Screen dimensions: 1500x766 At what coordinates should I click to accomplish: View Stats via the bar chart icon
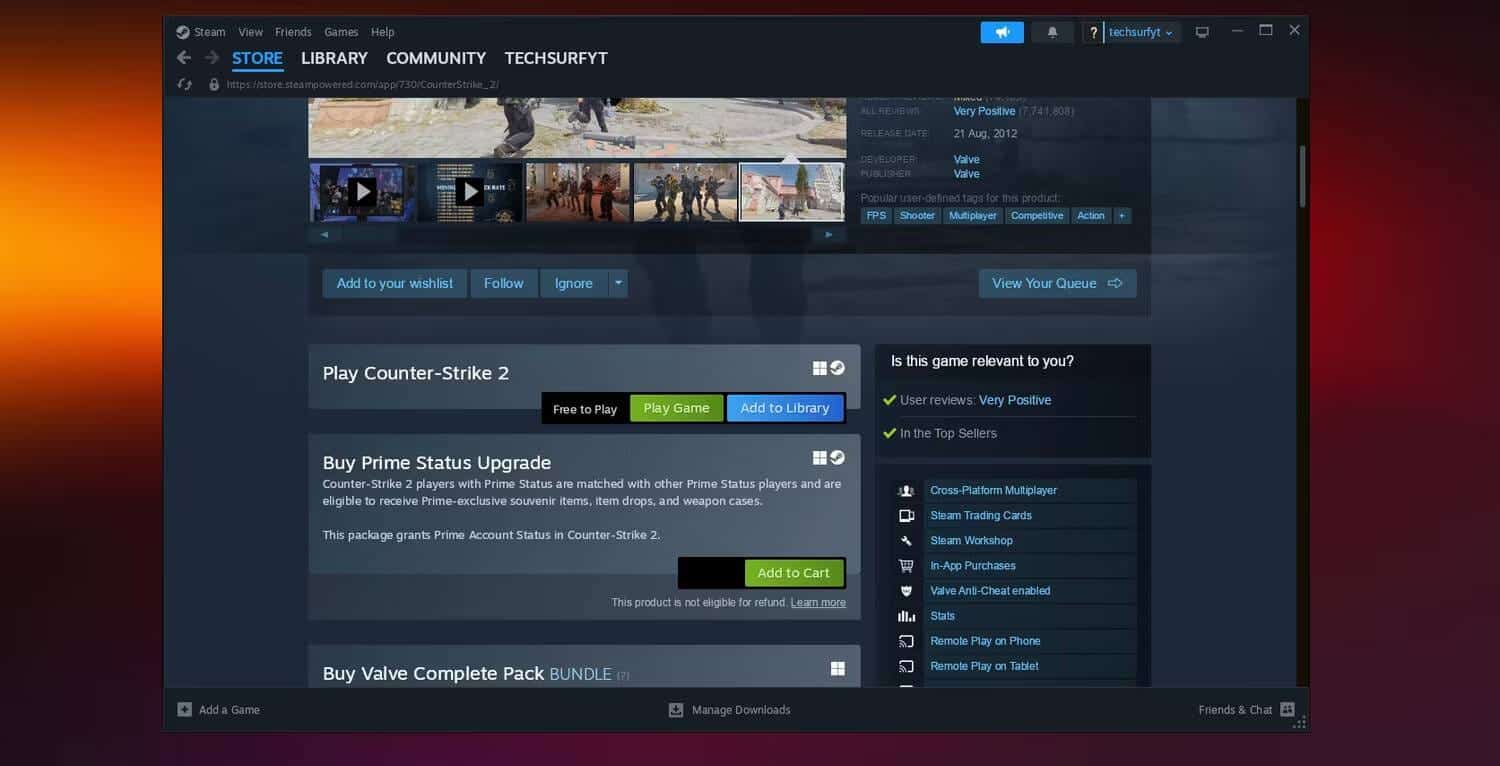click(907, 615)
